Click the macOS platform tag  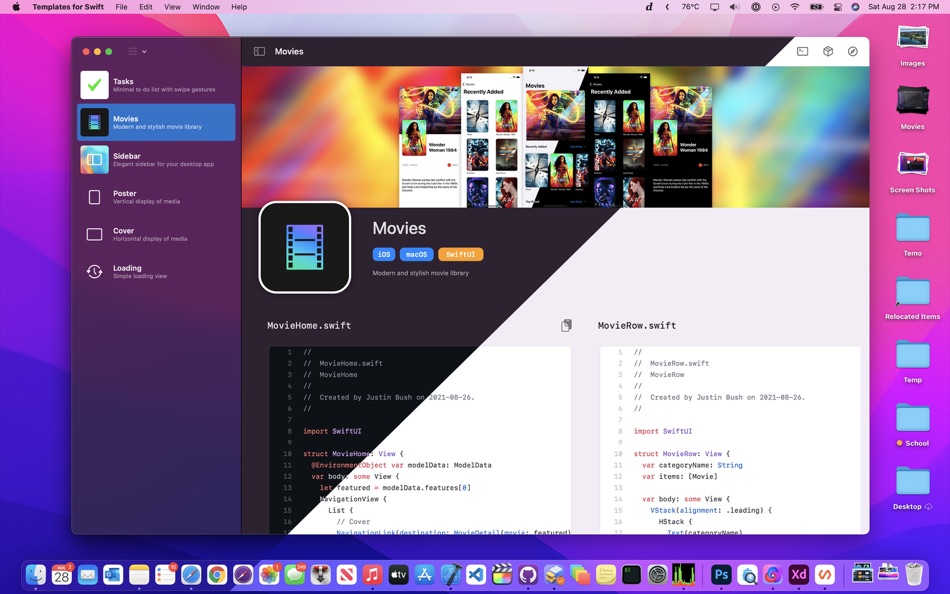point(417,255)
